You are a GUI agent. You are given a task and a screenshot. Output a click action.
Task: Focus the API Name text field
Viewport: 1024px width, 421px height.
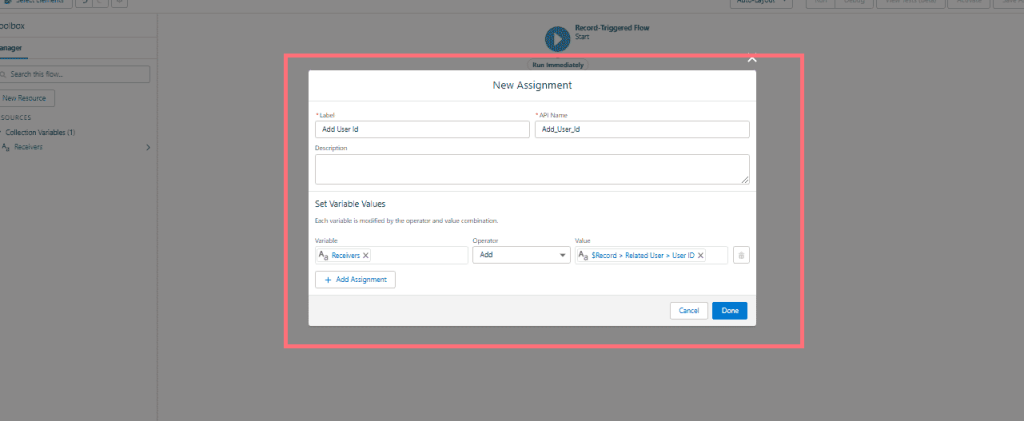(641, 129)
